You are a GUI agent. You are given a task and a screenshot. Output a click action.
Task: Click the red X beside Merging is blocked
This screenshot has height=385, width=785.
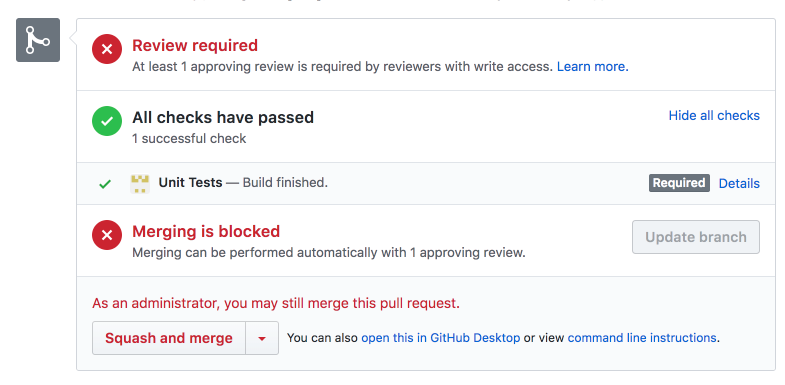(107, 235)
